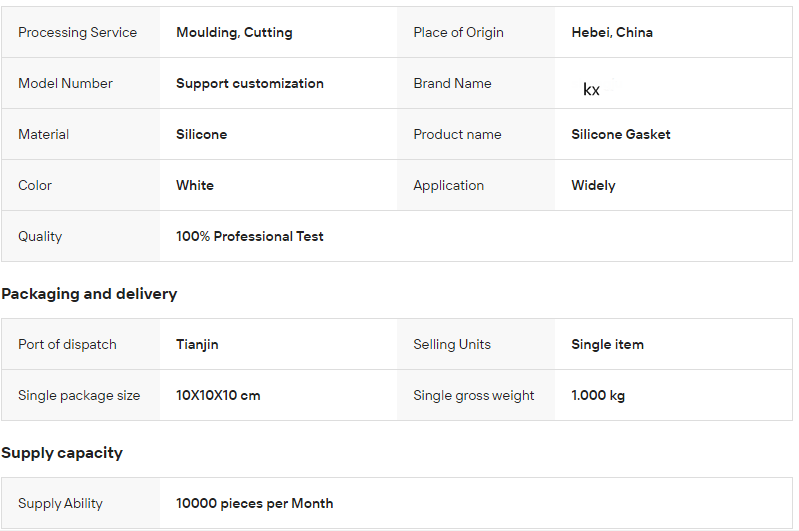Click the 'Hebei, China' origin value
Screen dimensions: 799x531
[612, 32]
